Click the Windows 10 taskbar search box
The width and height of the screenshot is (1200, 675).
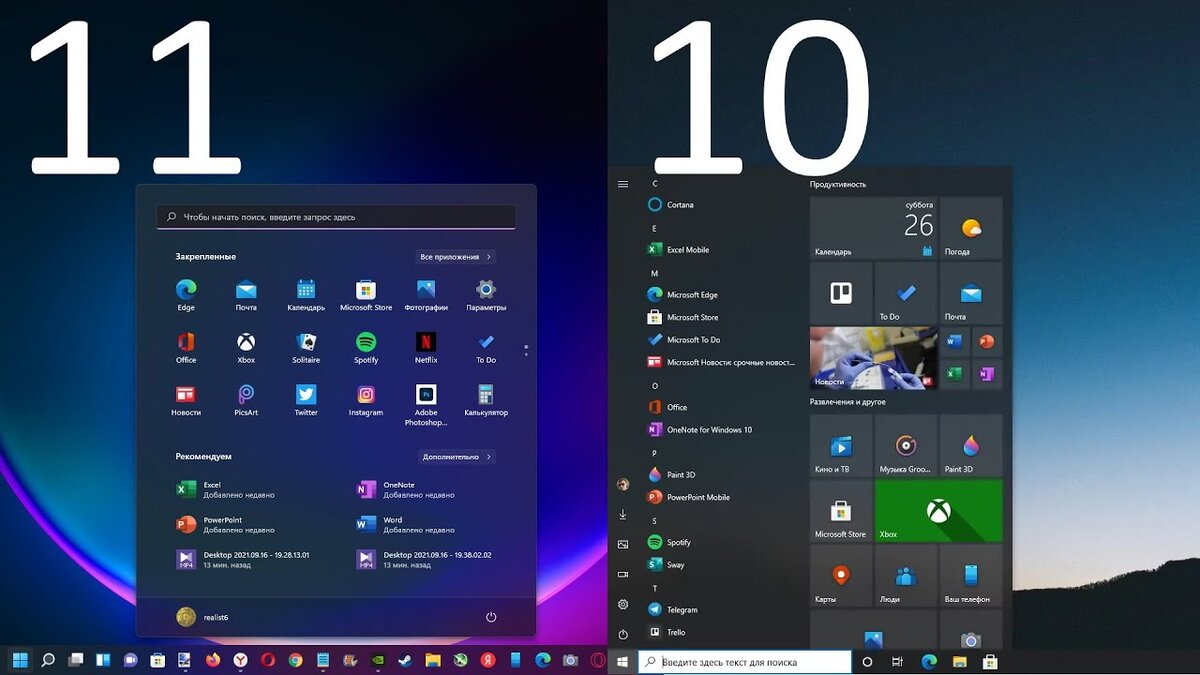(x=745, y=662)
